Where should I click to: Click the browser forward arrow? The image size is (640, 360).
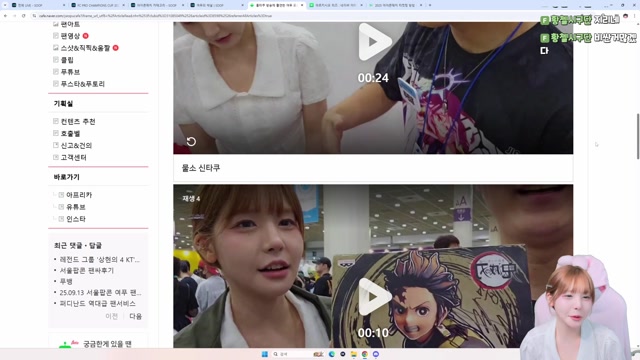(14, 16)
